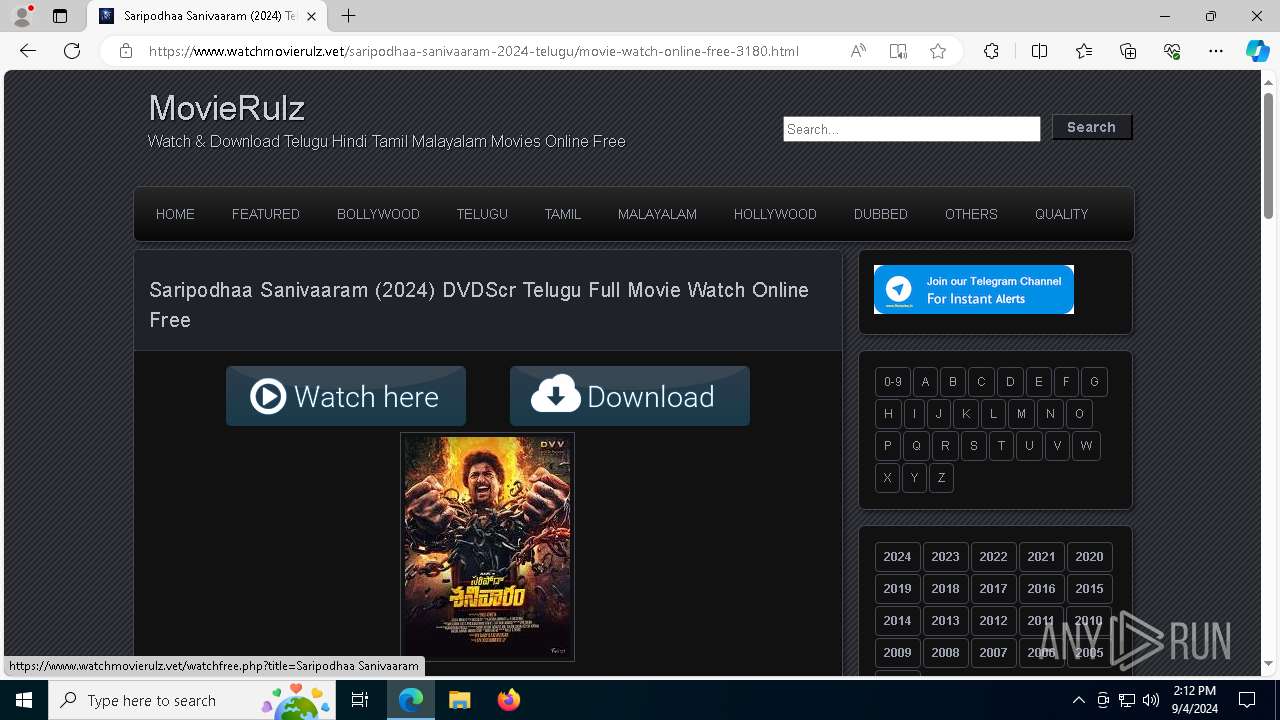Open notification center icon
The width and height of the screenshot is (1280, 720).
(1247, 700)
